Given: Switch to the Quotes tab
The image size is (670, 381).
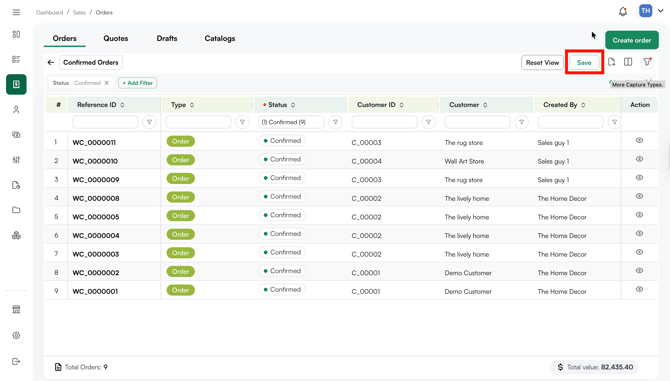Looking at the screenshot, I should [116, 38].
